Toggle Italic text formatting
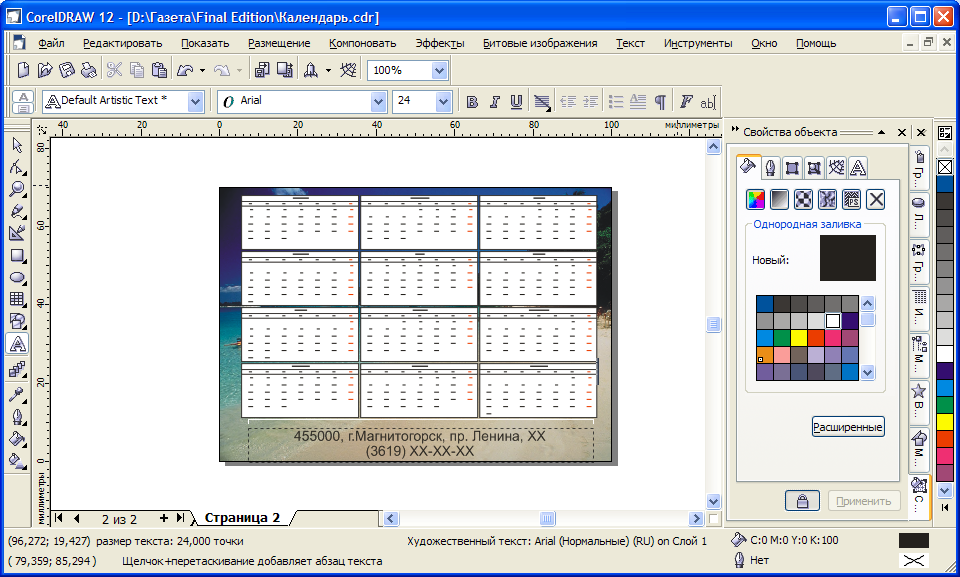The height and width of the screenshot is (577, 960). pos(495,102)
